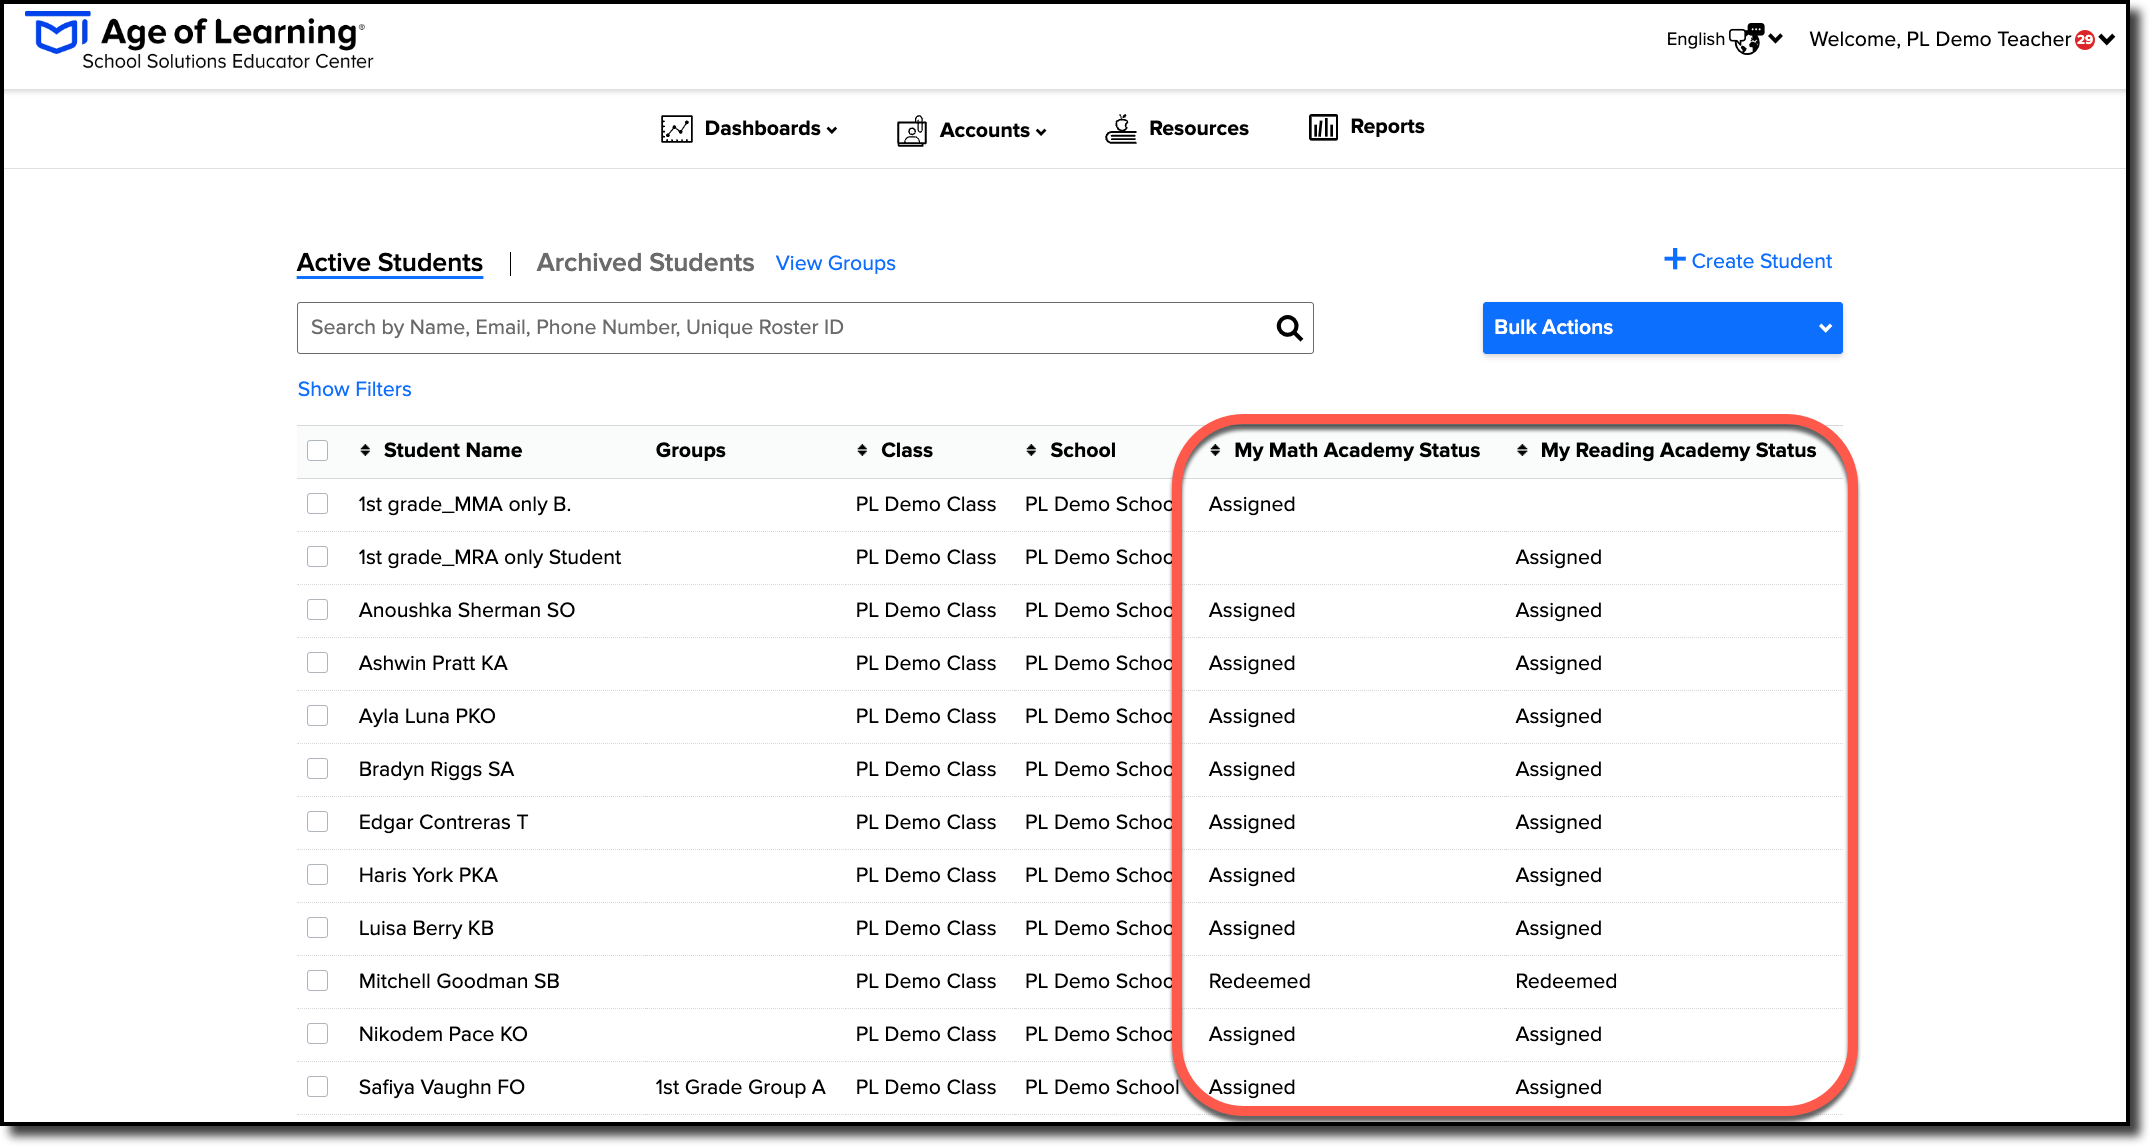Image resolution: width=2150 pixels, height=1146 pixels.
Task: Select Anoushka Sherman SO checkbox
Action: (318, 610)
